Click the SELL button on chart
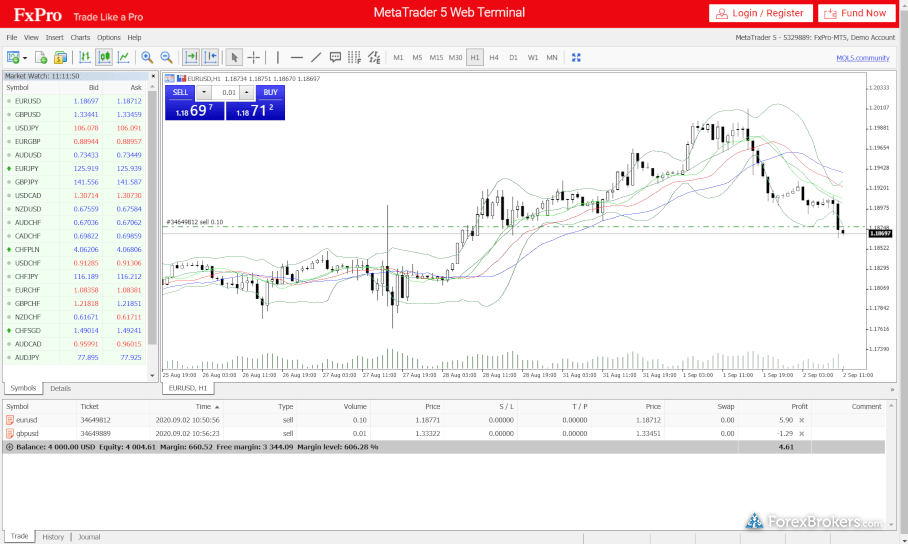 coord(180,93)
